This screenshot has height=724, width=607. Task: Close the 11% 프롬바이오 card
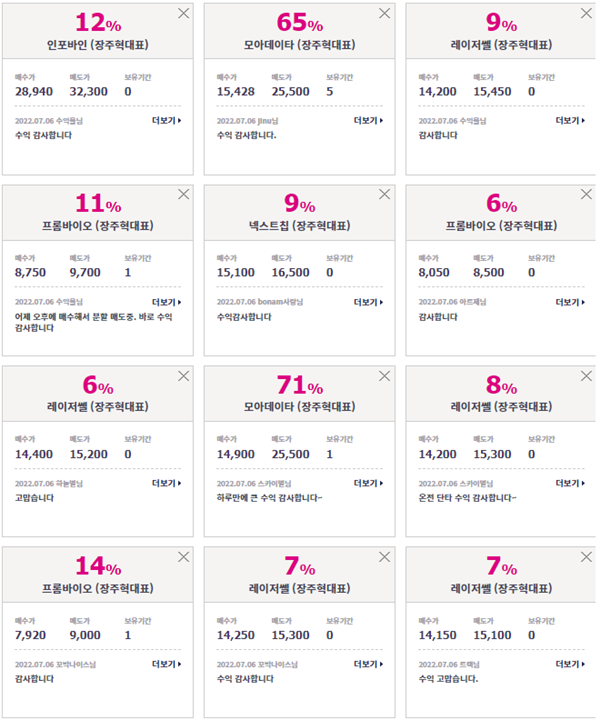(x=184, y=194)
